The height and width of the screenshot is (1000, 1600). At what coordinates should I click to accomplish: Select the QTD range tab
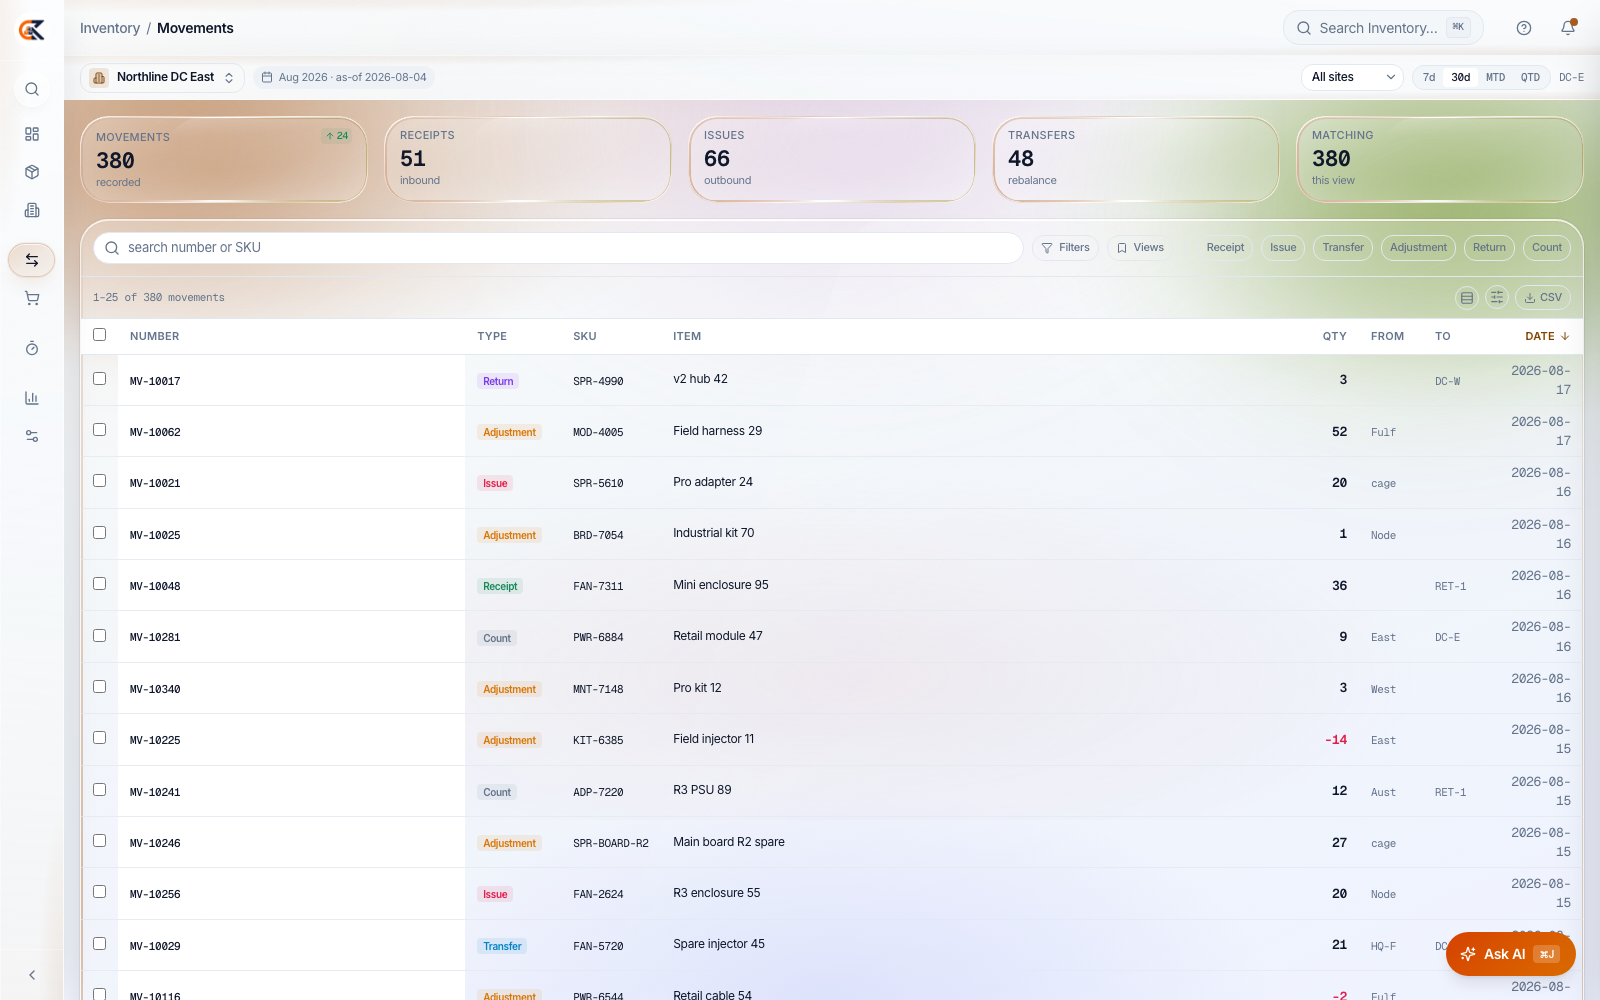[x=1530, y=77]
